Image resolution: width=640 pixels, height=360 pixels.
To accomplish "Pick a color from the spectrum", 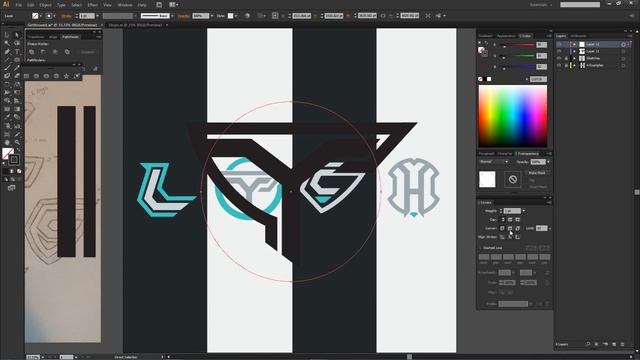I will tap(513, 116).
